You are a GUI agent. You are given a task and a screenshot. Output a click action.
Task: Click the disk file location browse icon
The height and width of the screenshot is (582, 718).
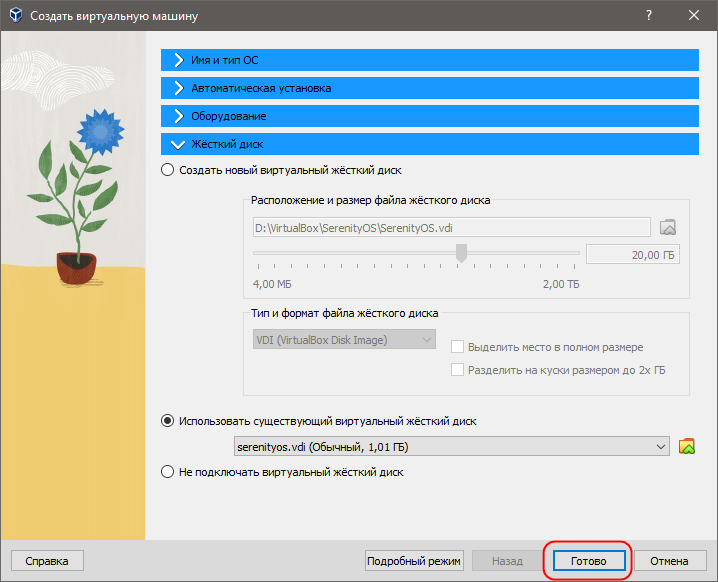[668, 228]
